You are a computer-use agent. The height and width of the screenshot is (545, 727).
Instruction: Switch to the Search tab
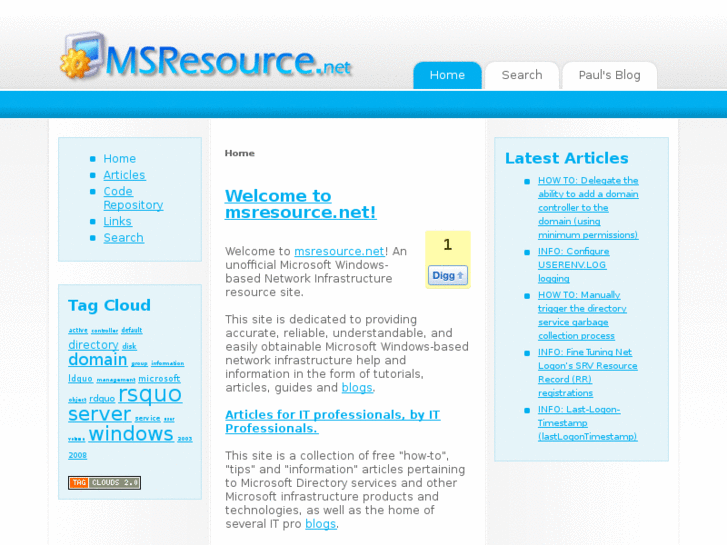522,75
